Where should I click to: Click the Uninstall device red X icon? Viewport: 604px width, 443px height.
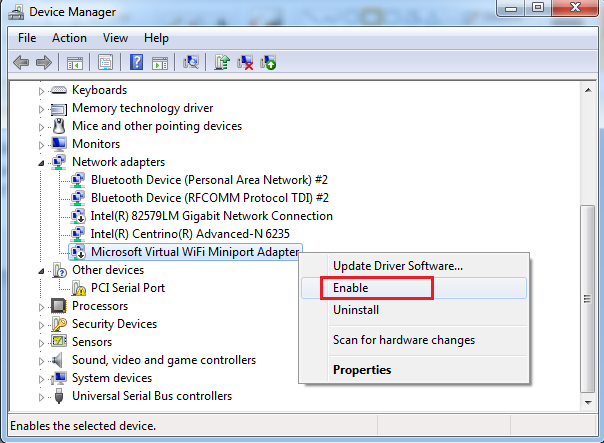(245, 62)
